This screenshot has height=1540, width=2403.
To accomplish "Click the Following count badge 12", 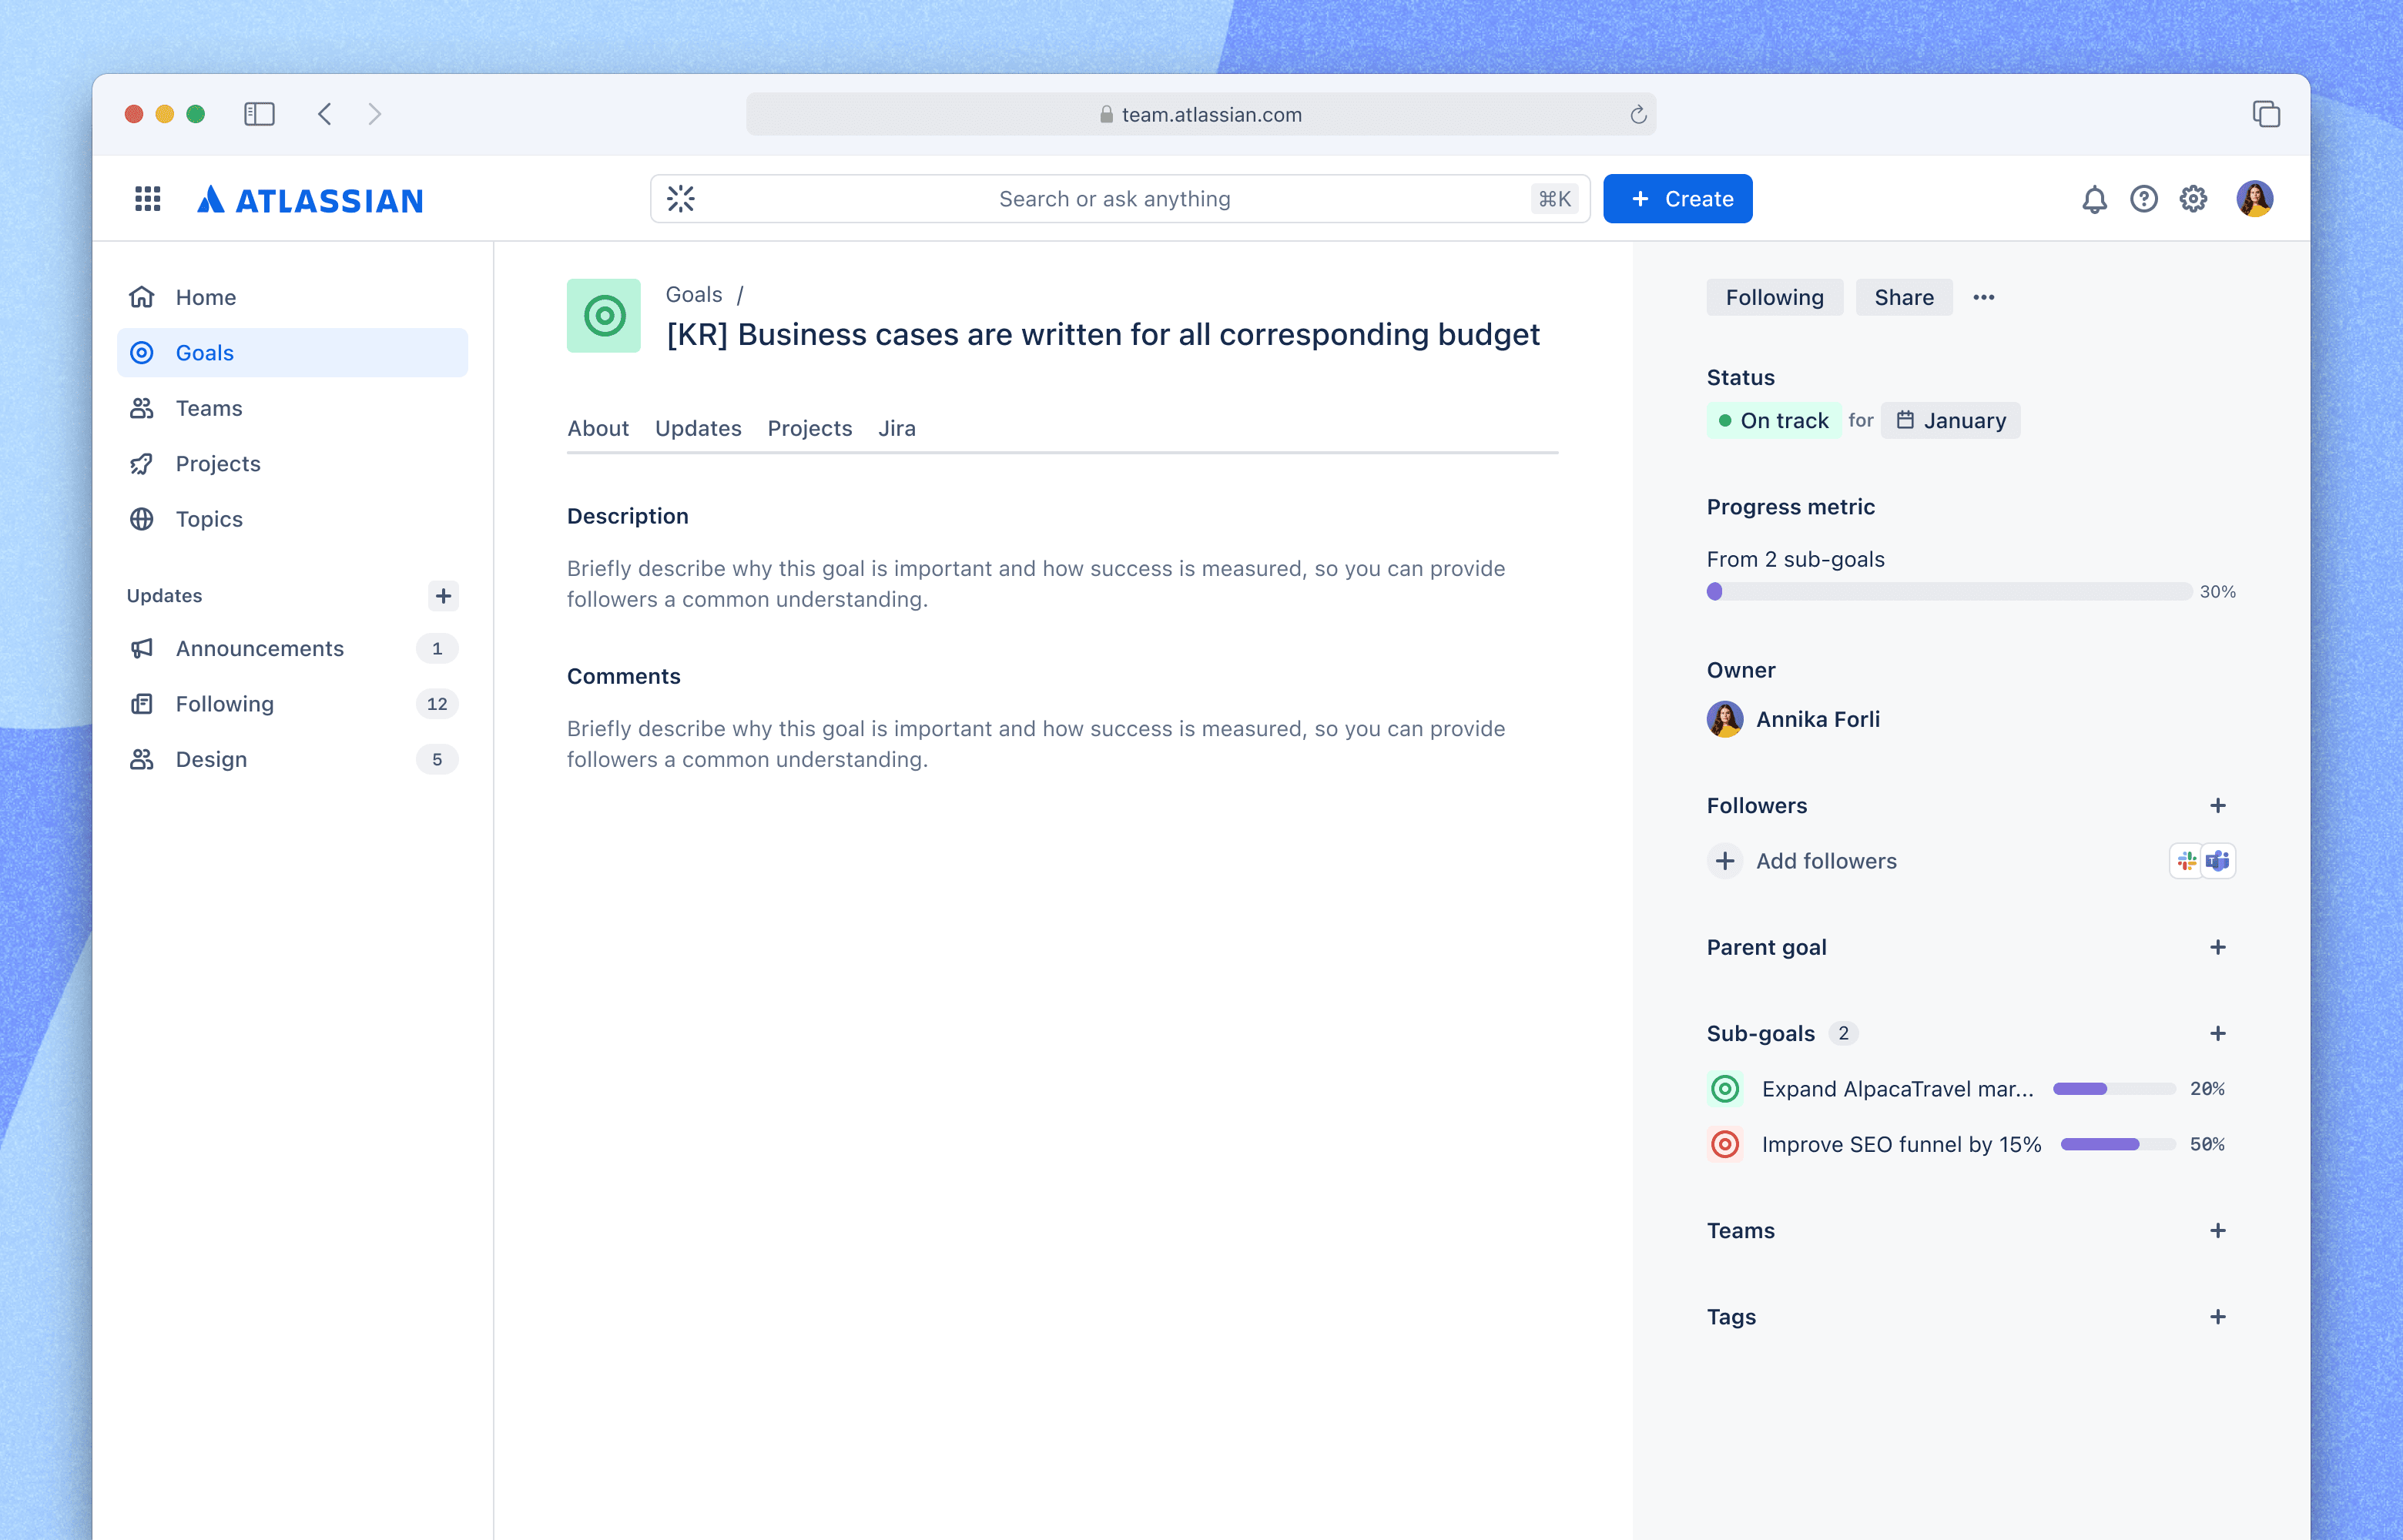I will coord(437,704).
